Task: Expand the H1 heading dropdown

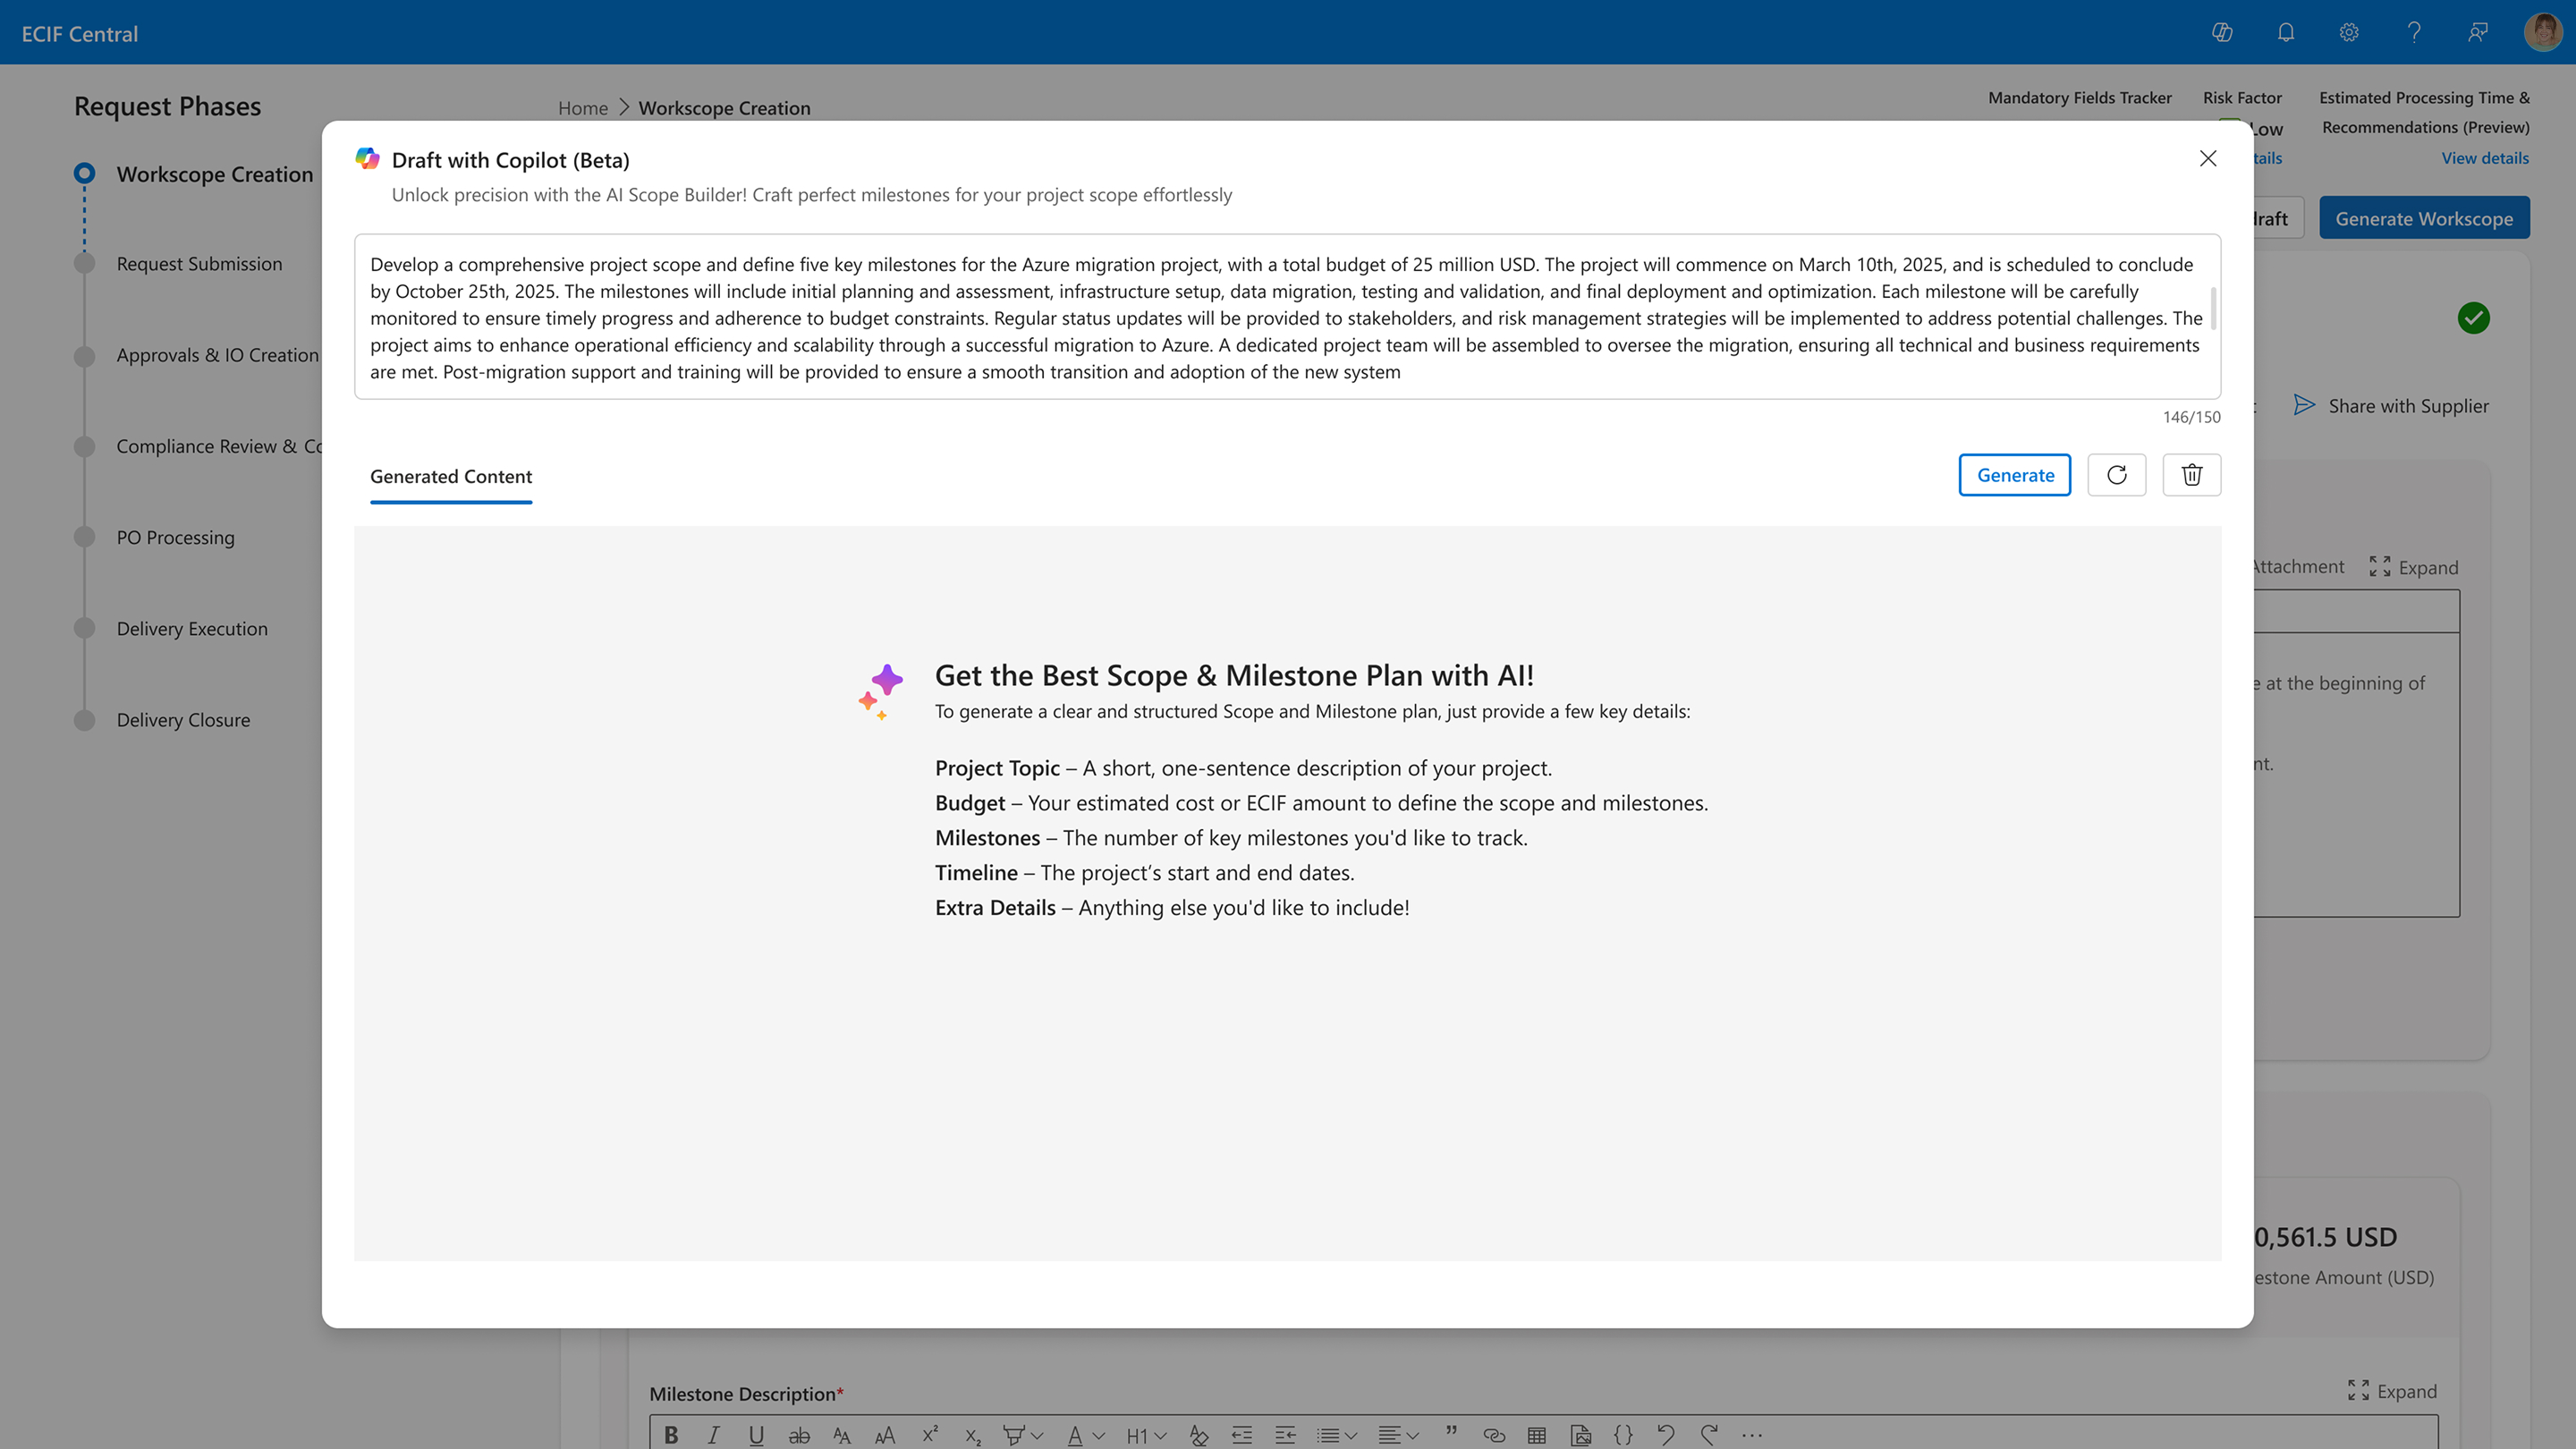Action: click(1160, 1436)
